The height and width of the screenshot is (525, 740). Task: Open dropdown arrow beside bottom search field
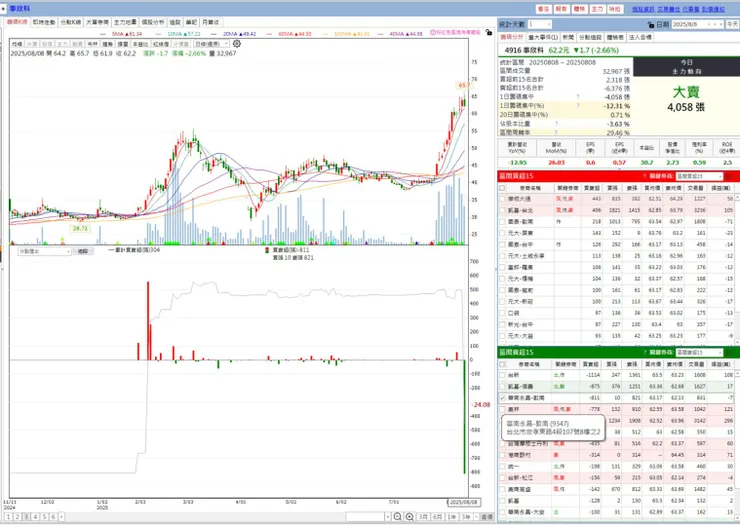tap(388, 517)
